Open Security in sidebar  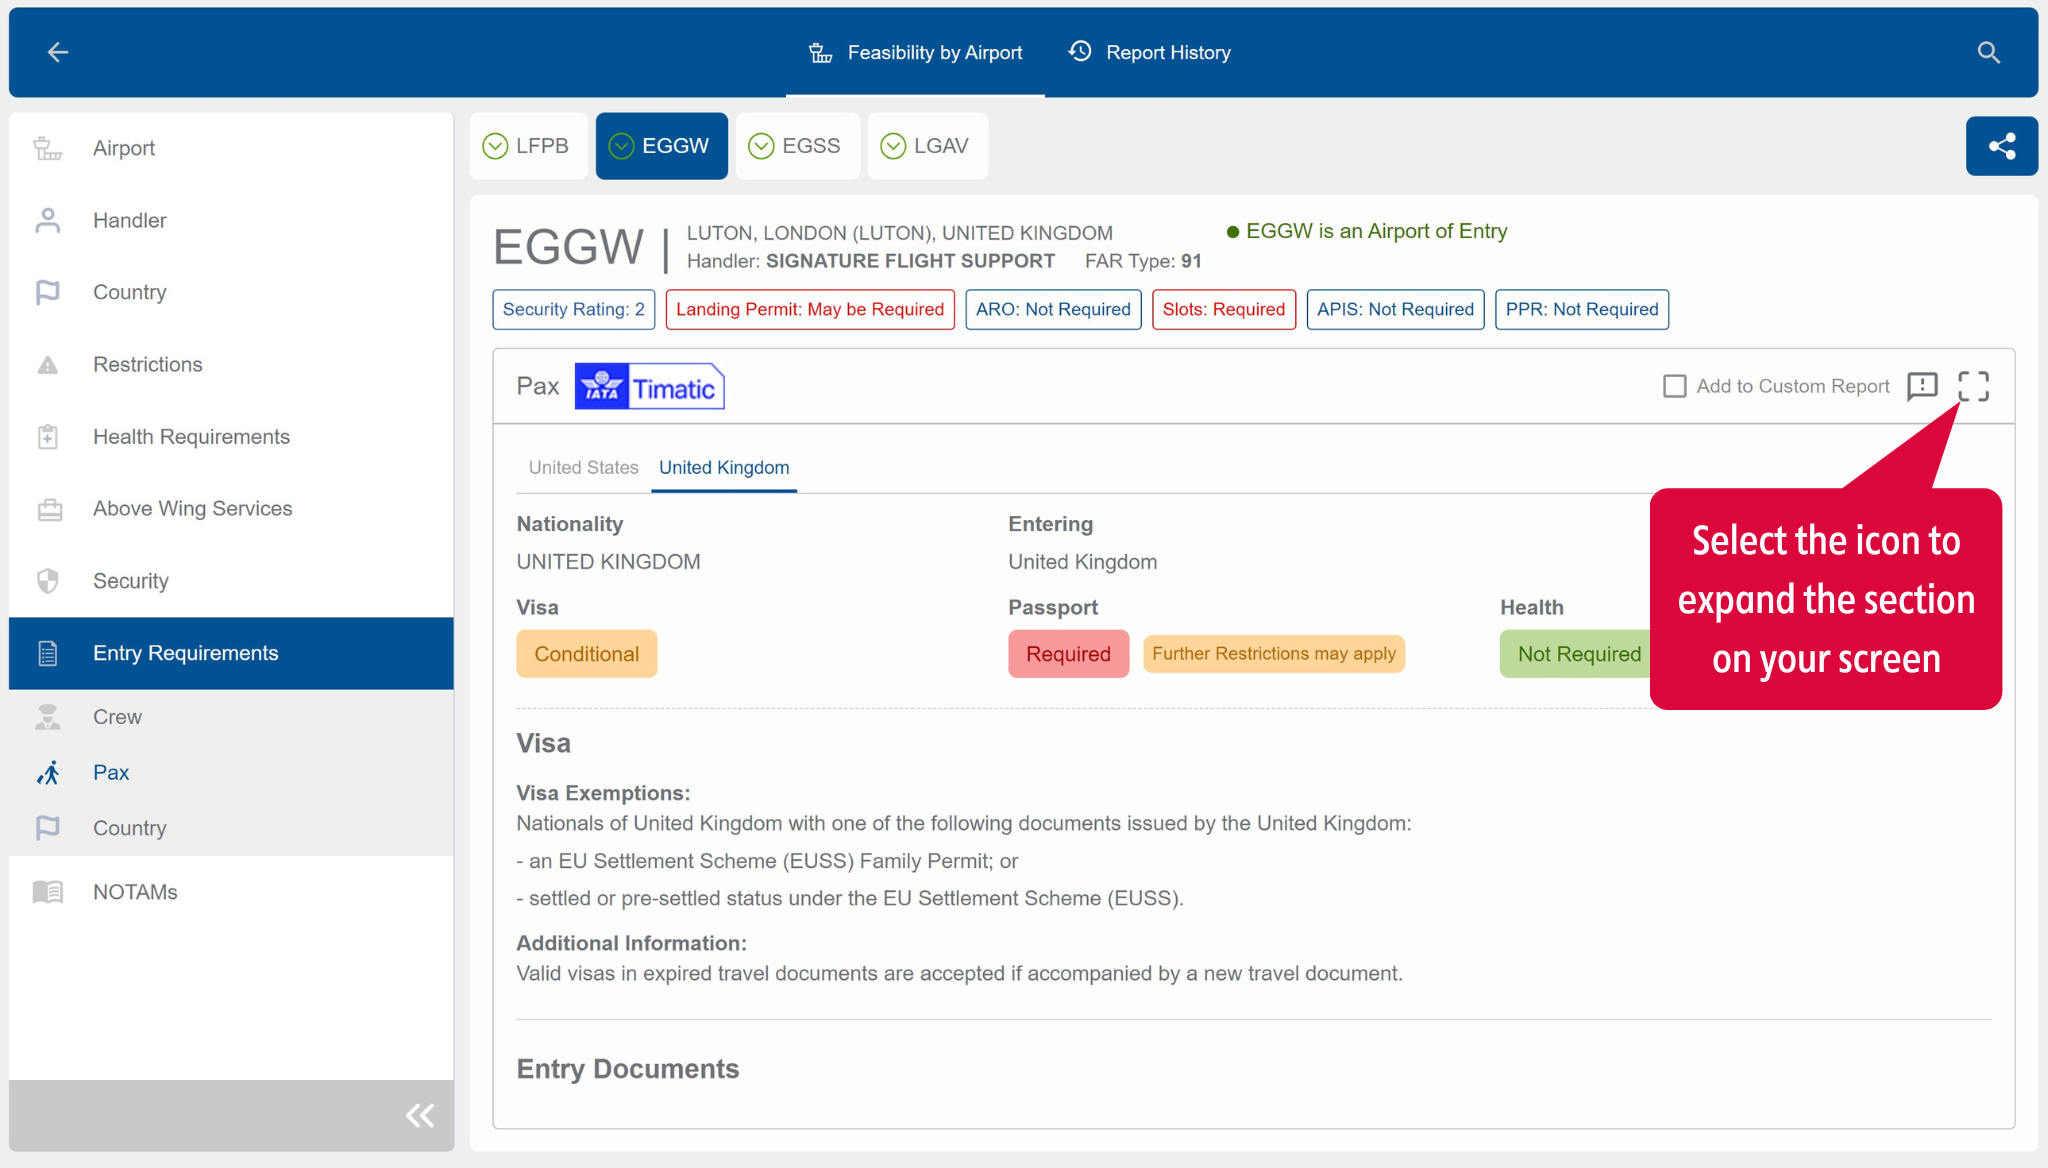(231, 581)
